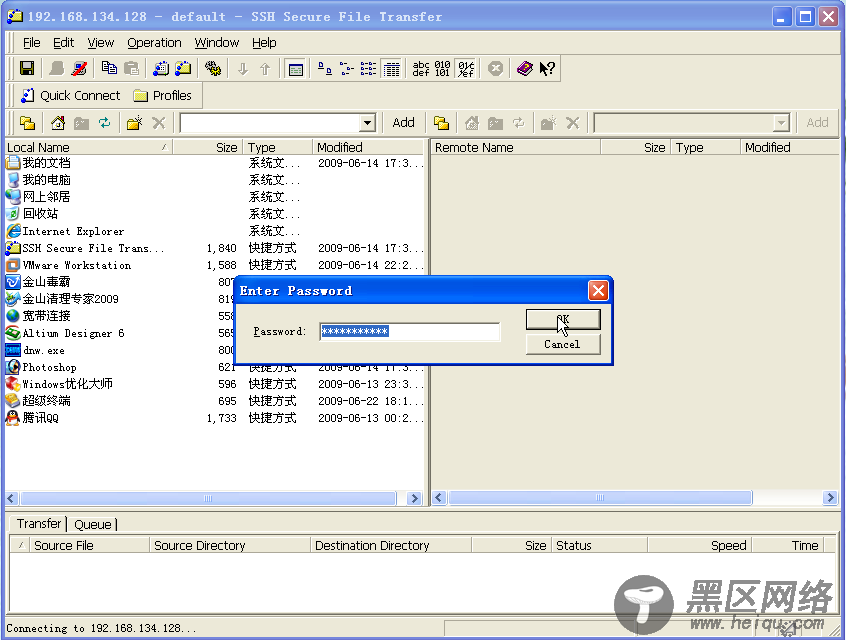Open the File menu
The image size is (846, 640).
[x=31, y=43]
